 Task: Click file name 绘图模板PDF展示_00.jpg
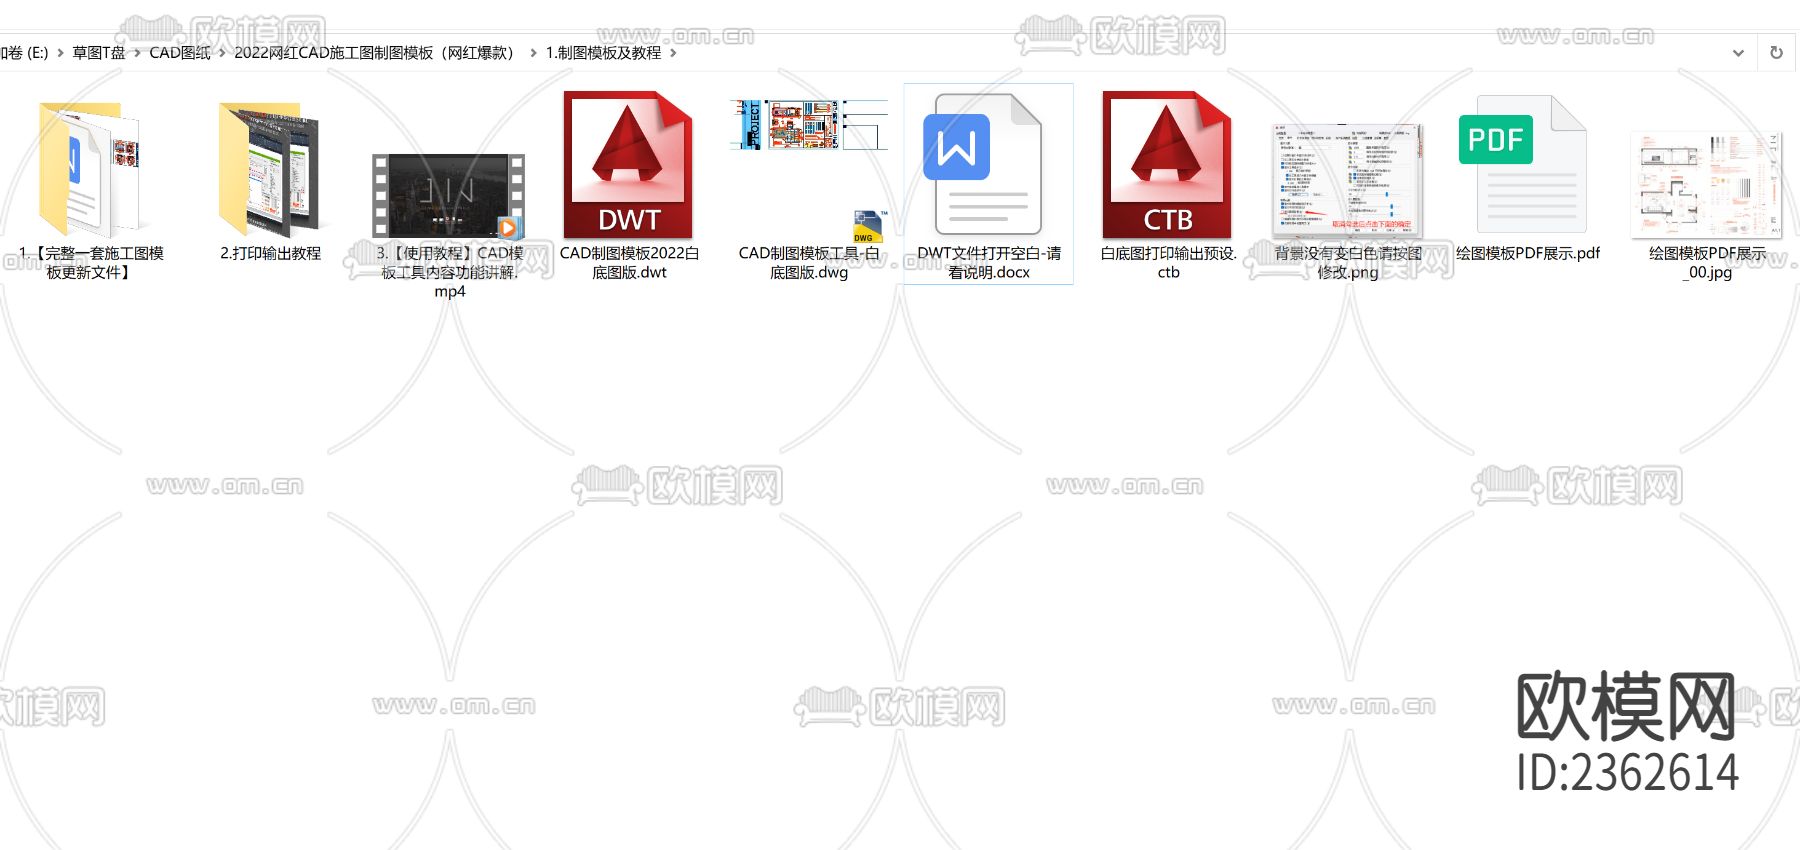pos(1707,263)
